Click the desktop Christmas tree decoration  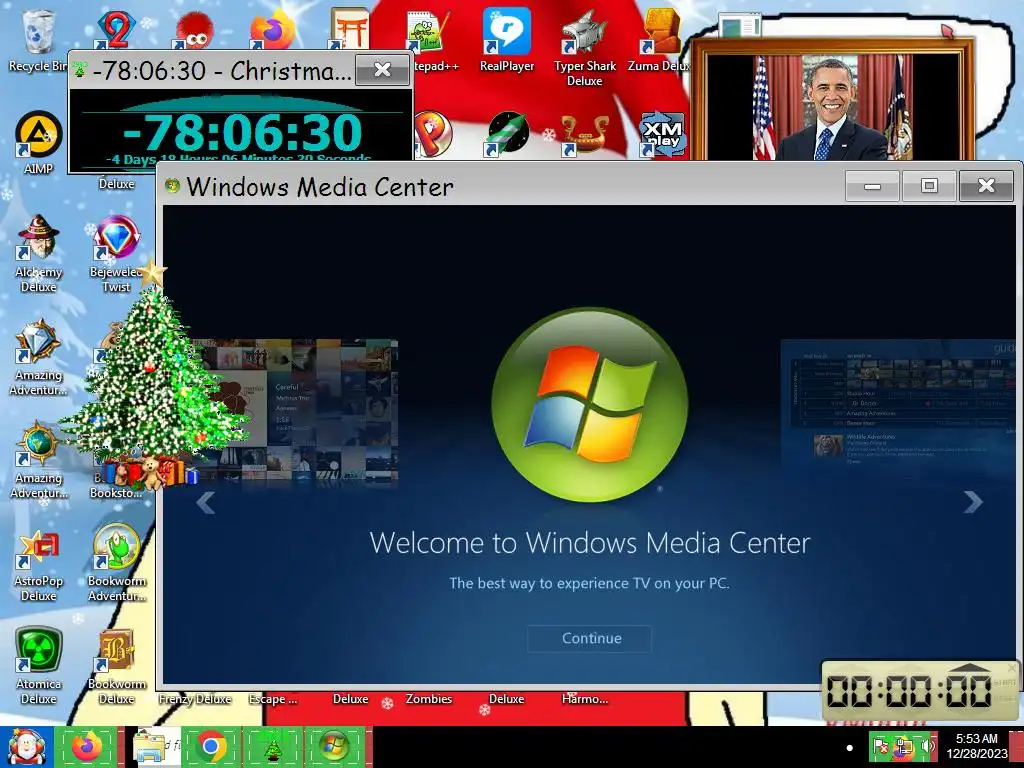click(x=152, y=379)
